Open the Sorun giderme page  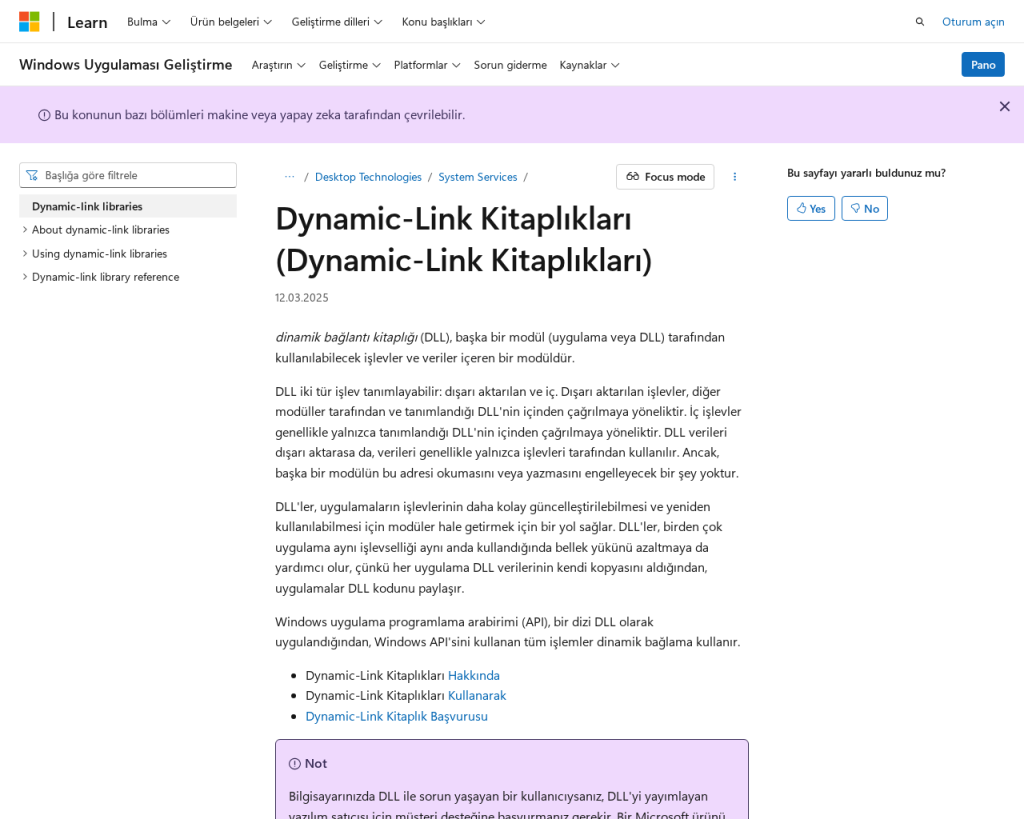(x=510, y=65)
